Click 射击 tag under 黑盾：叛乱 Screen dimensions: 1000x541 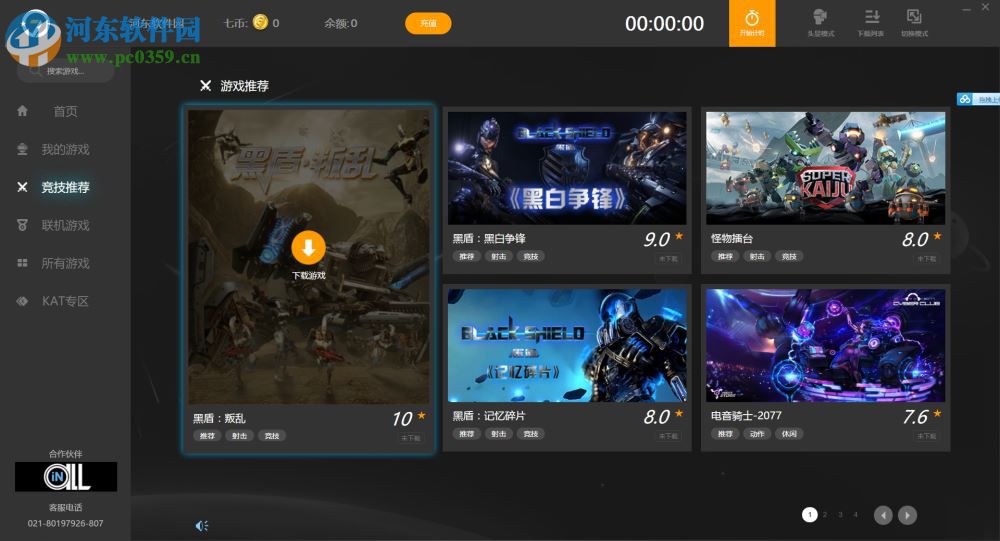coord(239,436)
